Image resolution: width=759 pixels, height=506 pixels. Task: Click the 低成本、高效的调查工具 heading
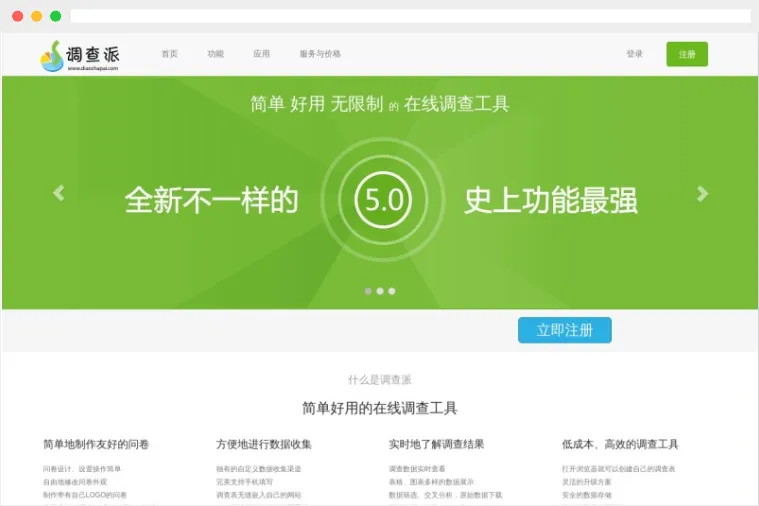tap(620, 444)
